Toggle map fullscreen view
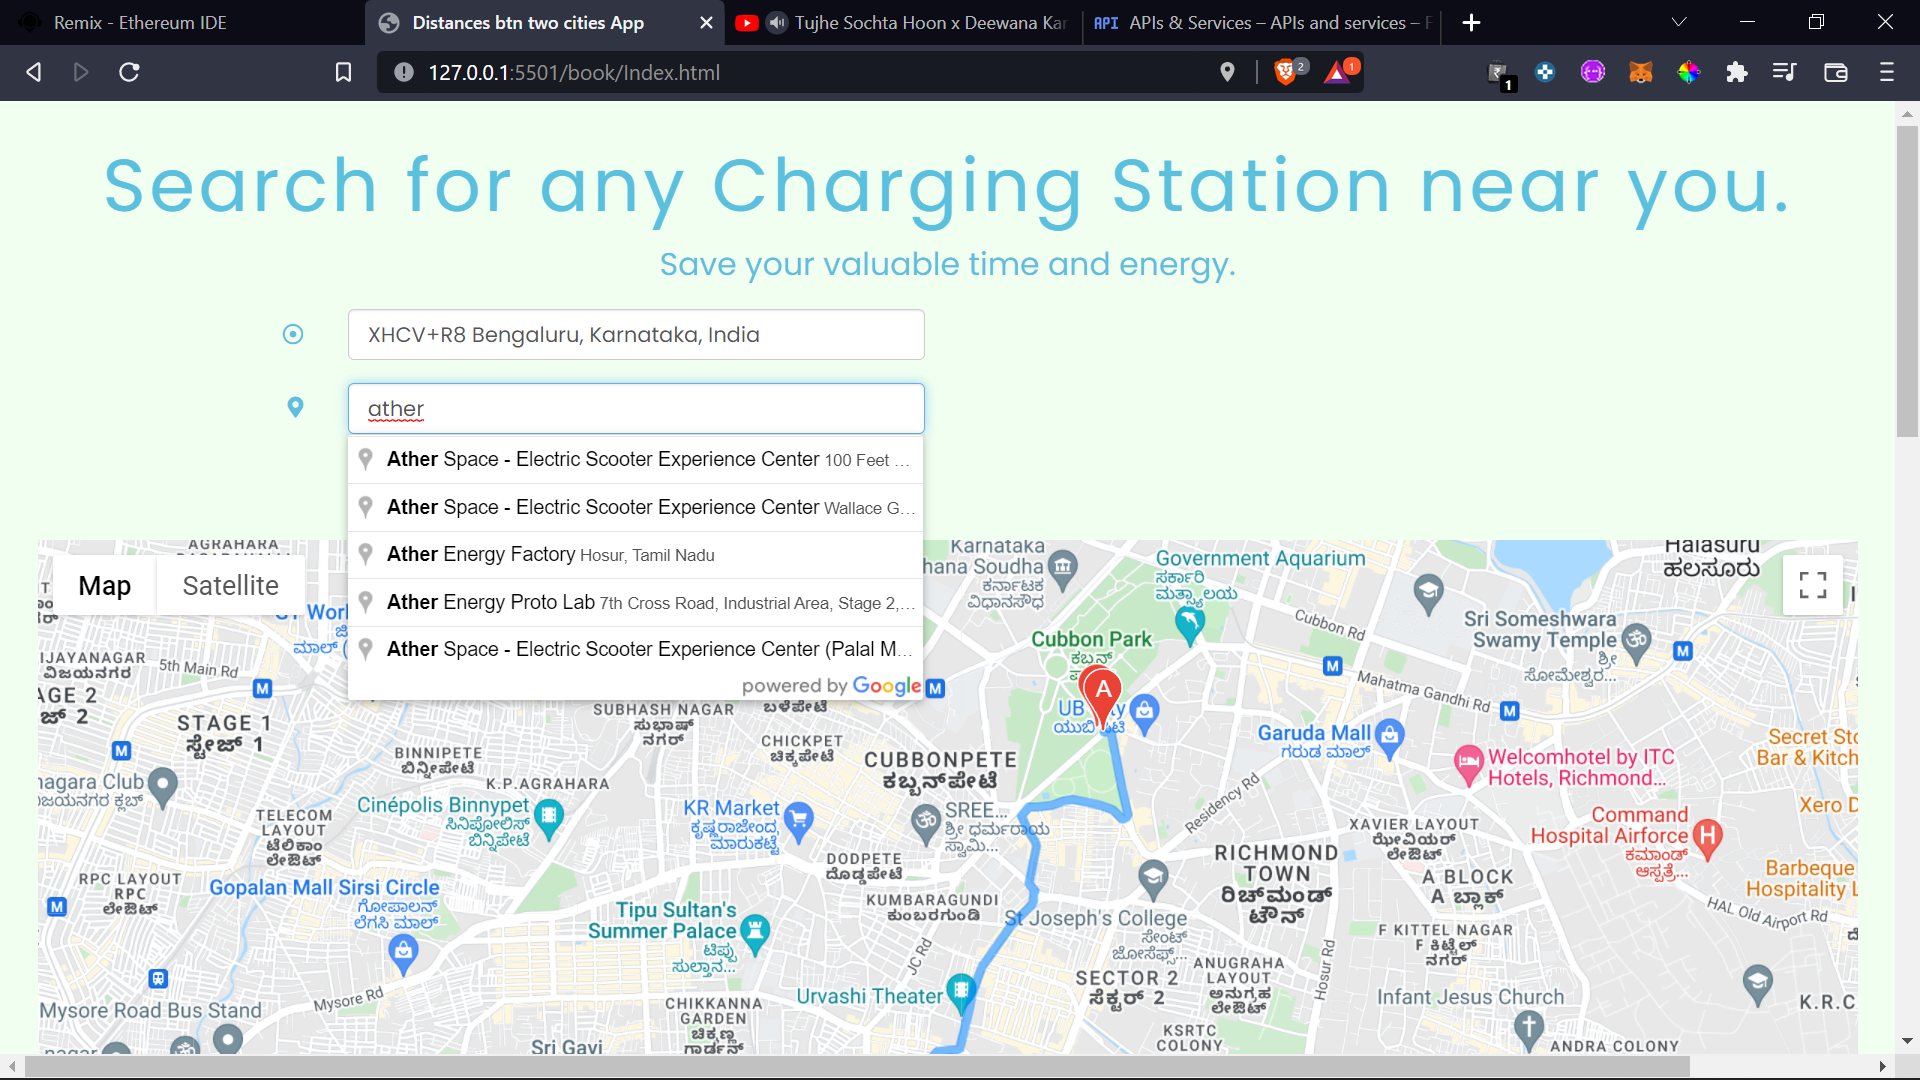 click(1812, 585)
